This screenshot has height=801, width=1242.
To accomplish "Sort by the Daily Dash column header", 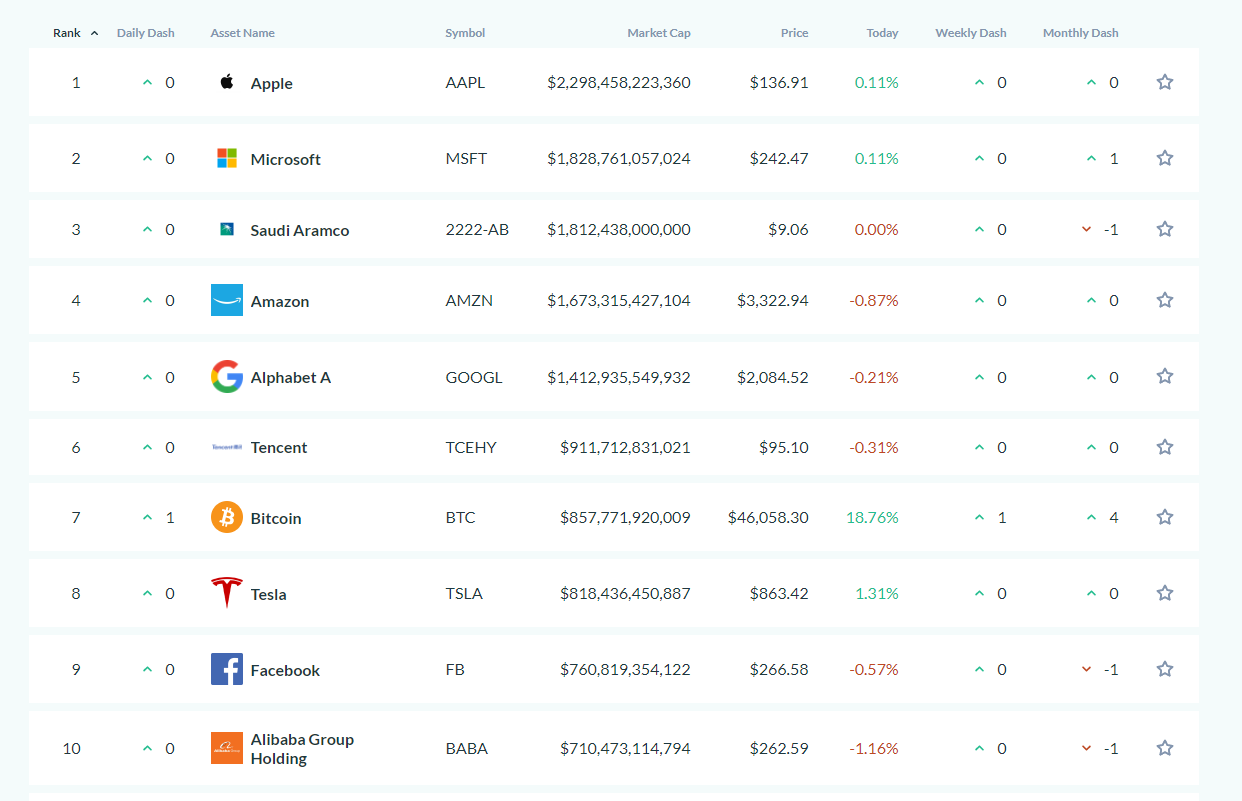I will pos(146,33).
